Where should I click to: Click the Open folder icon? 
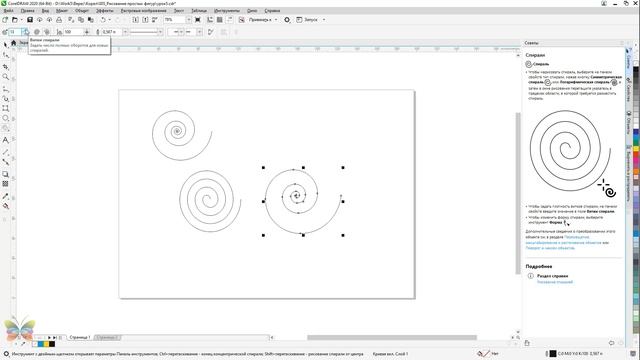point(15,20)
